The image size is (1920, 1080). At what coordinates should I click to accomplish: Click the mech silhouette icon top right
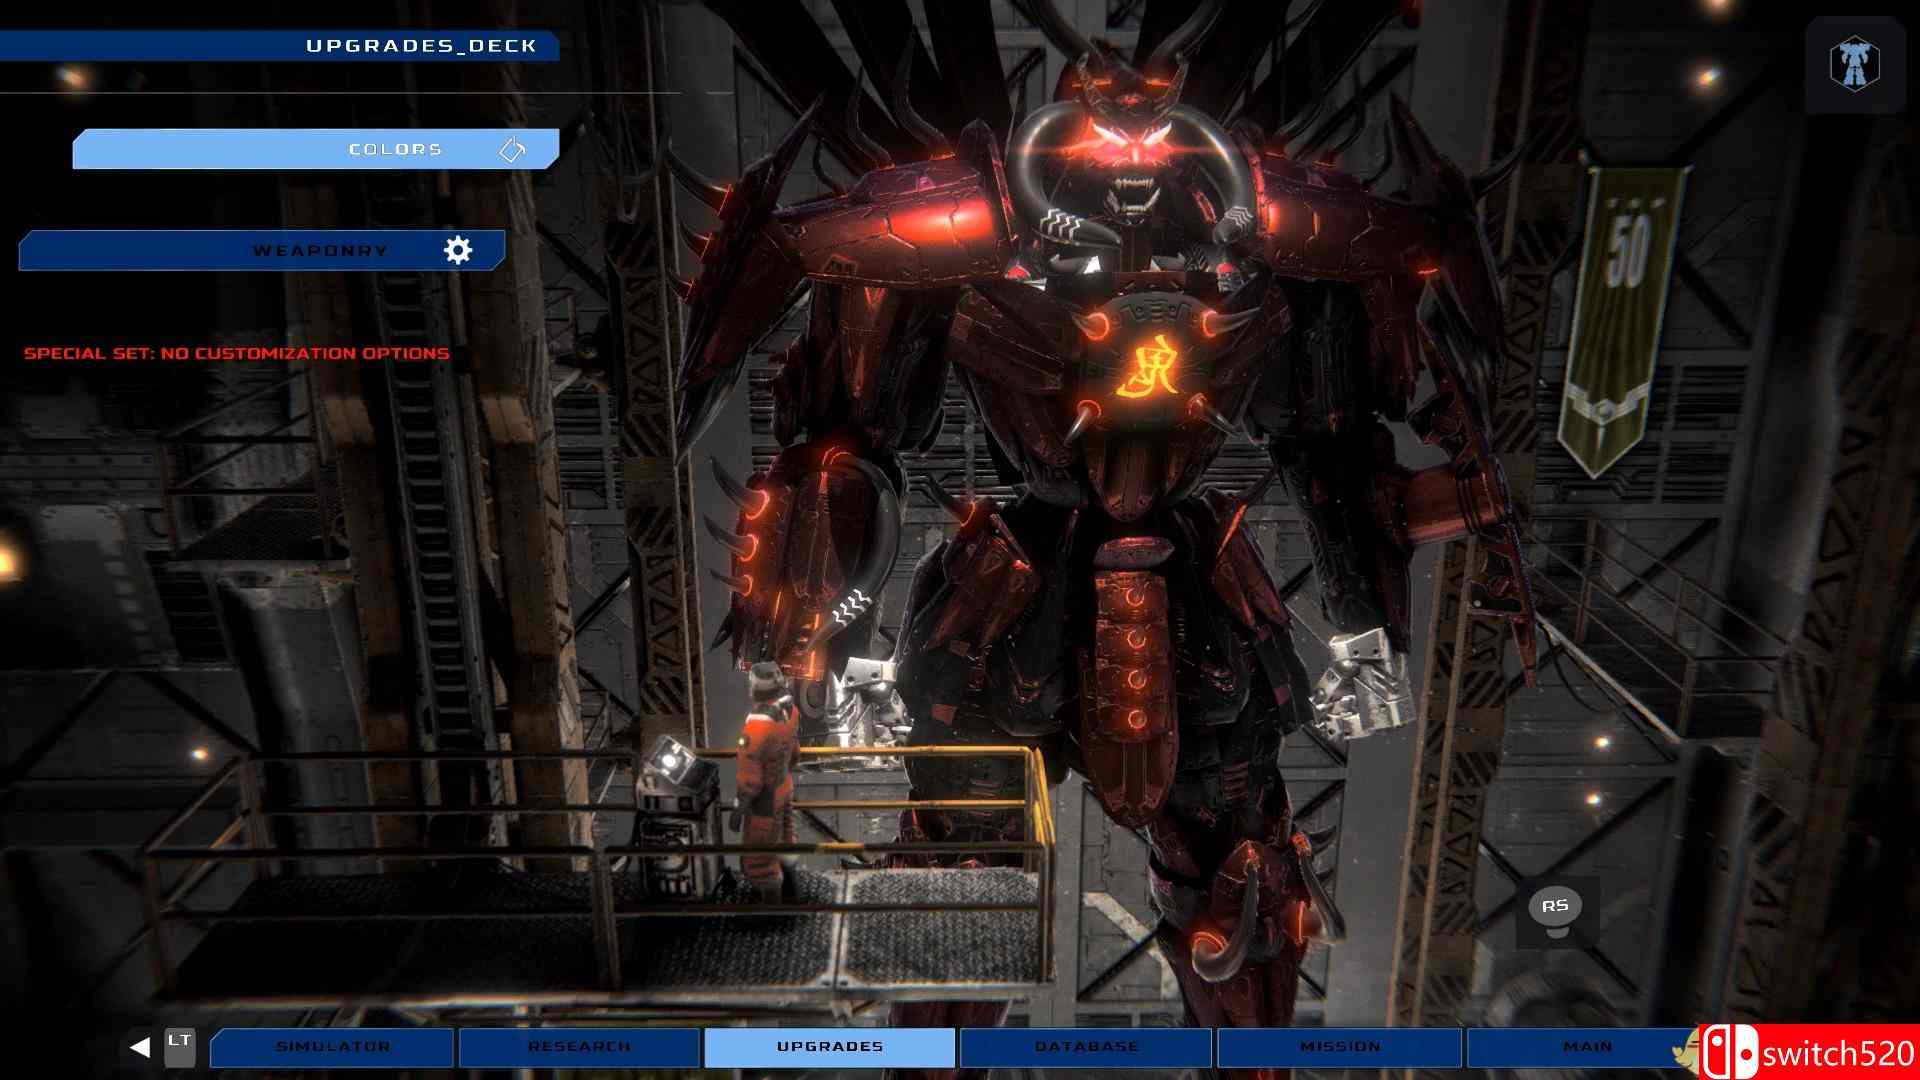click(x=1855, y=64)
